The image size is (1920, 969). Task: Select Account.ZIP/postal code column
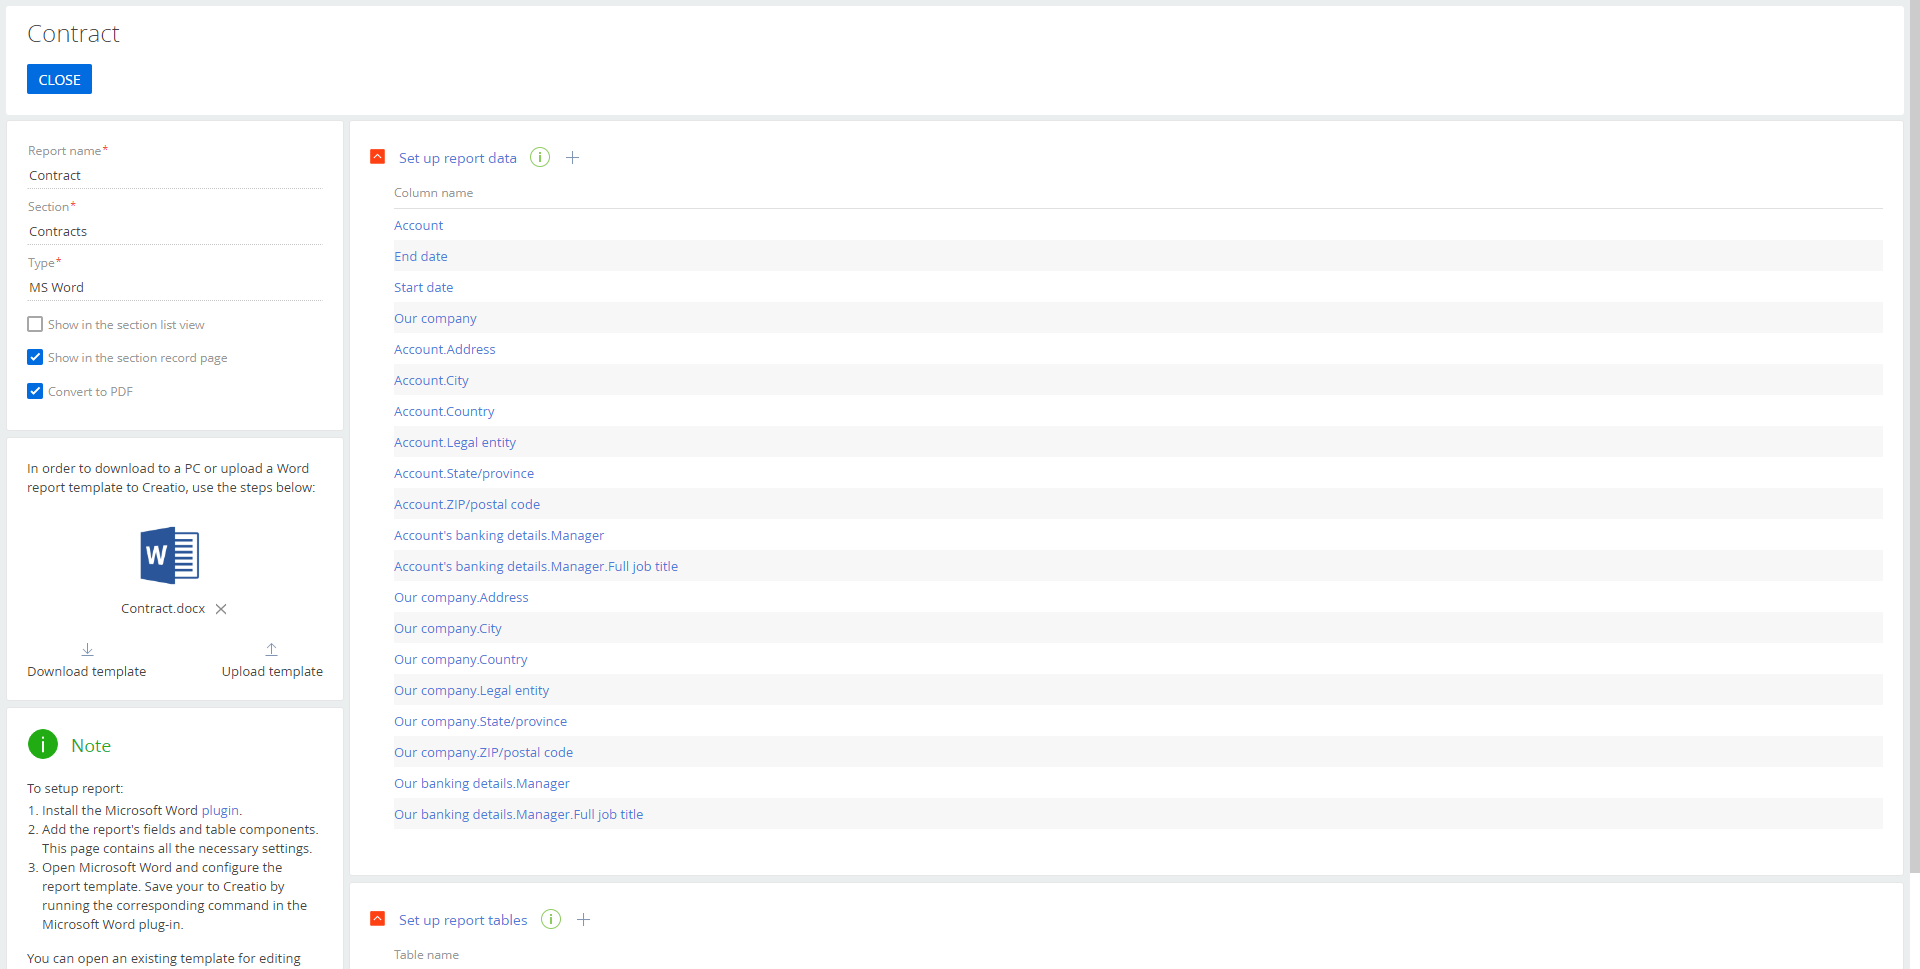pos(467,505)
